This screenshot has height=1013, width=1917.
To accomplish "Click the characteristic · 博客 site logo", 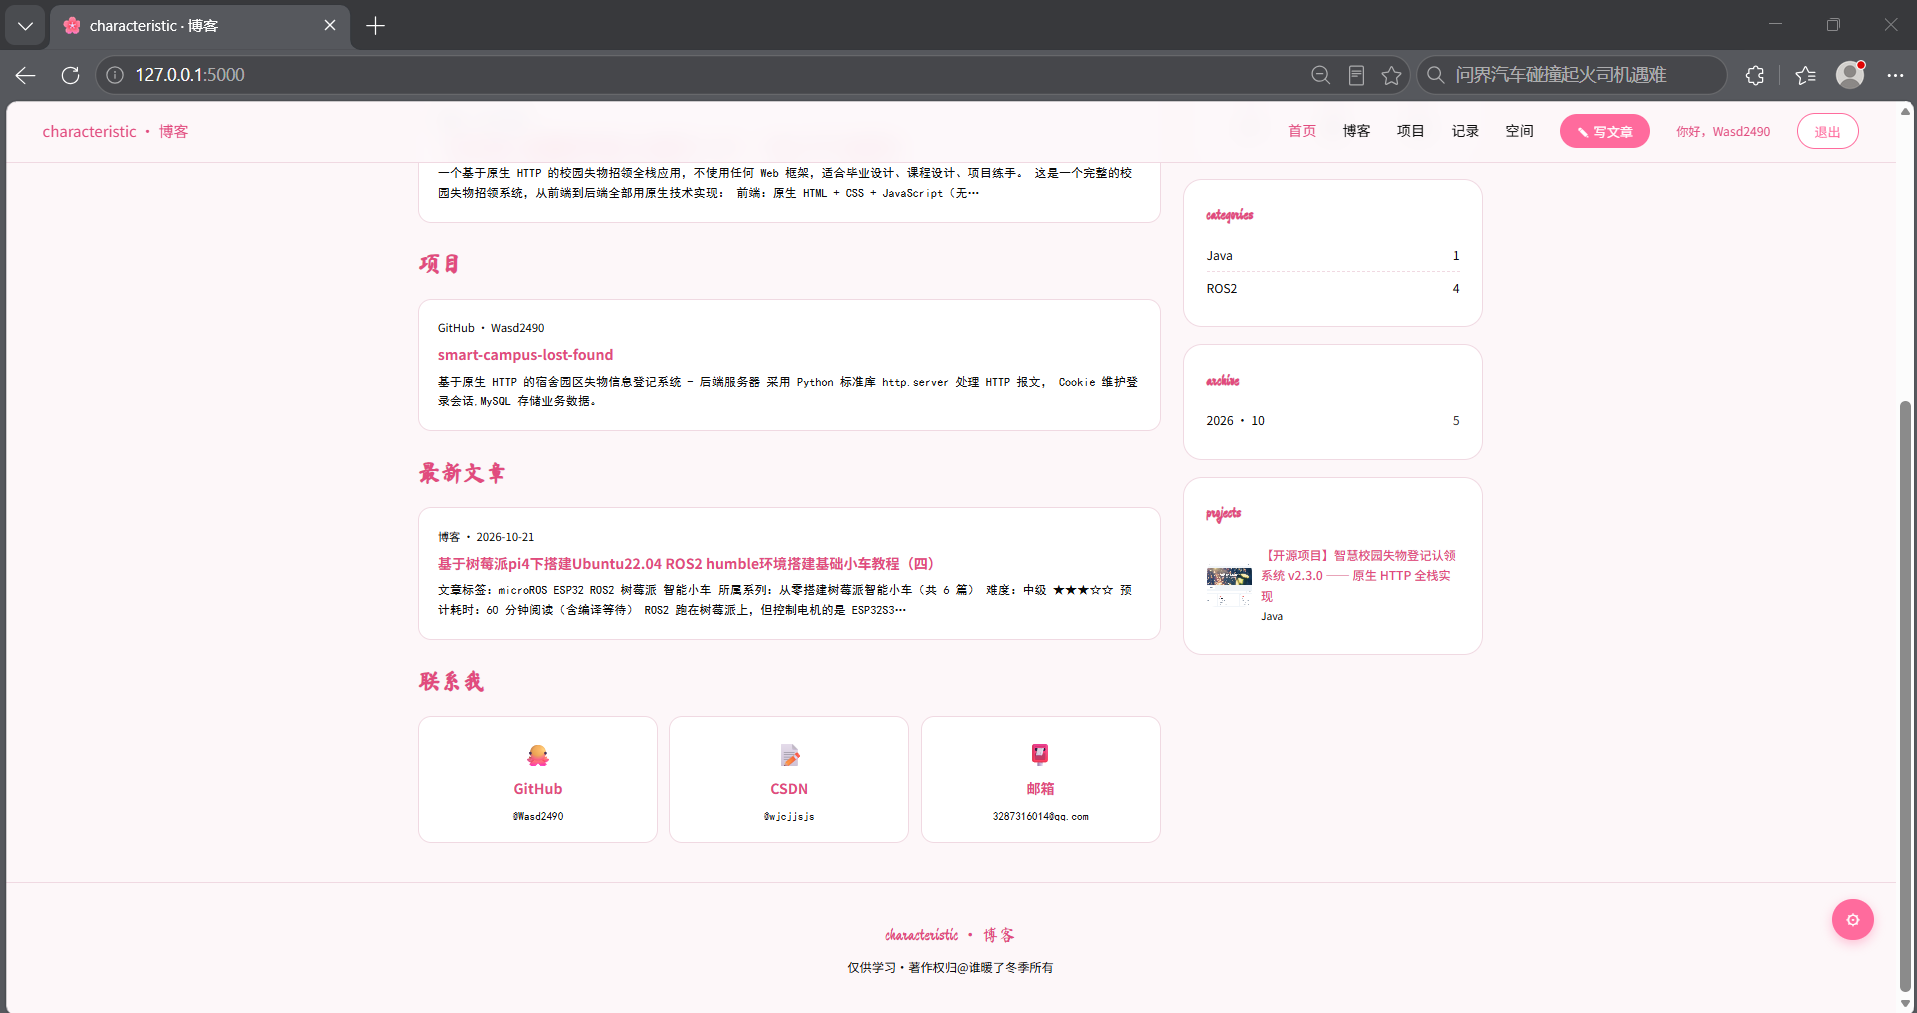I will [115, 132].
